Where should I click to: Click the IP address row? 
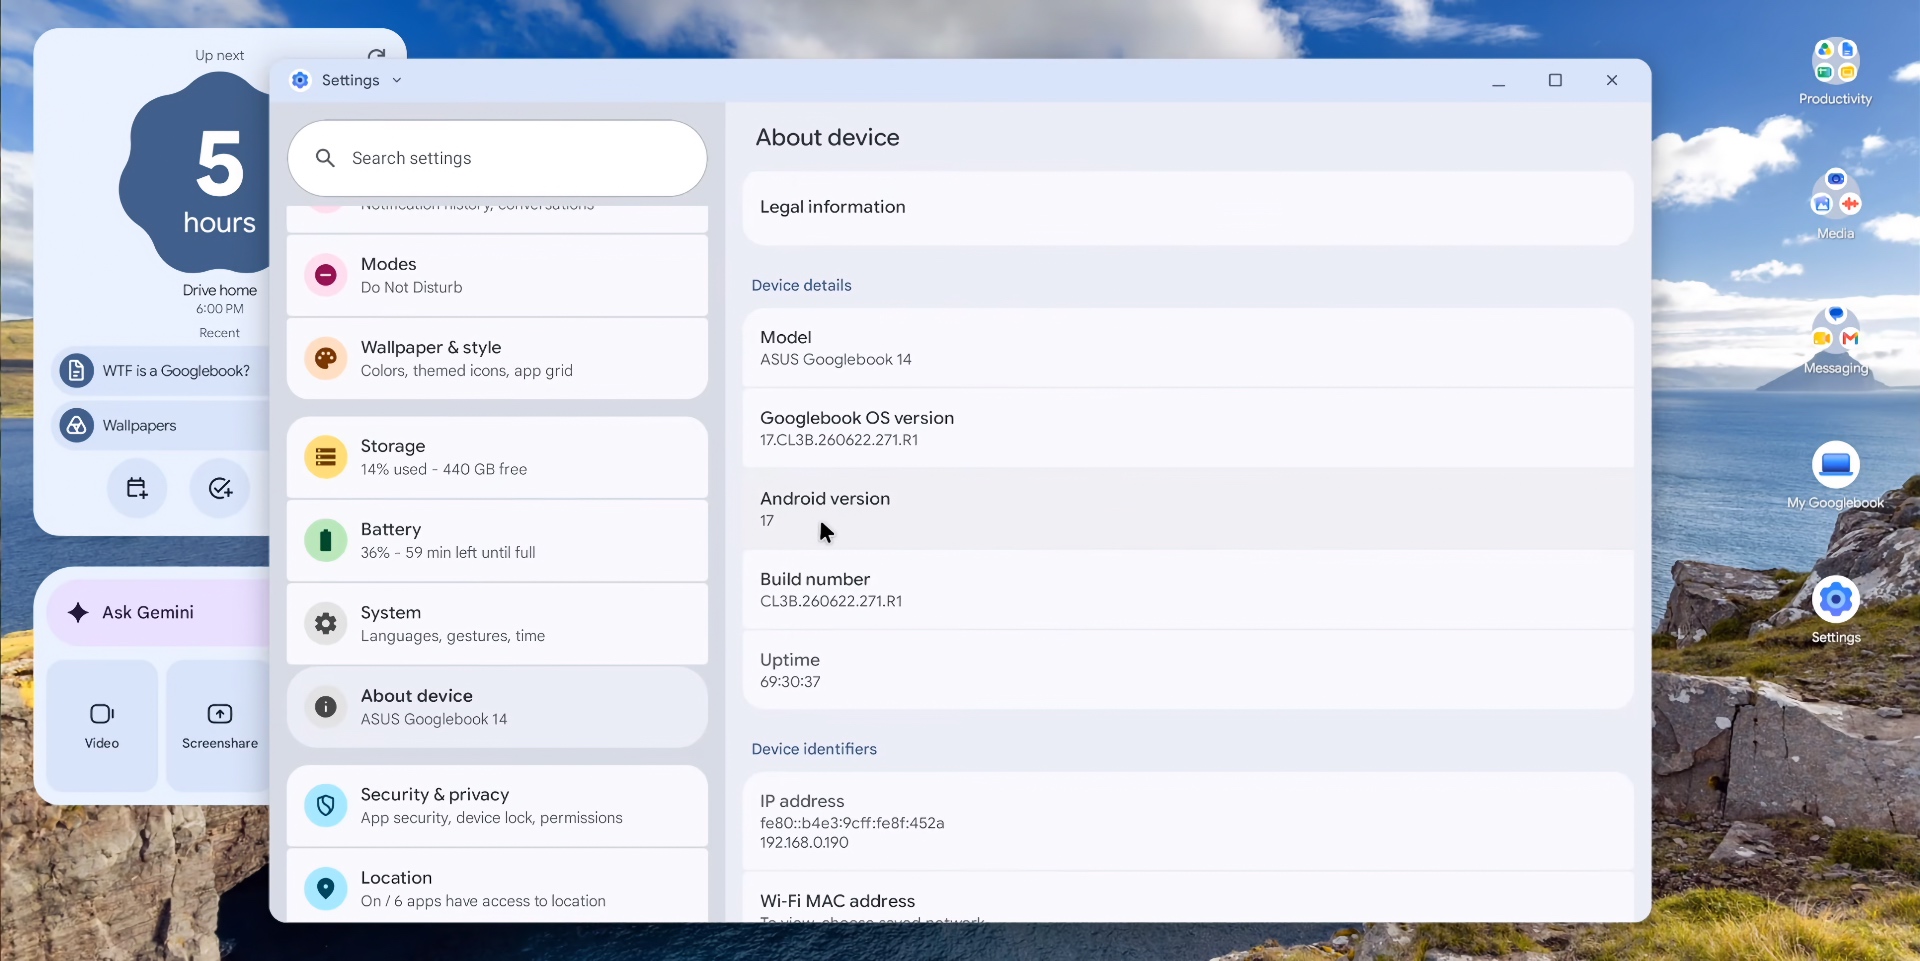1188,821
